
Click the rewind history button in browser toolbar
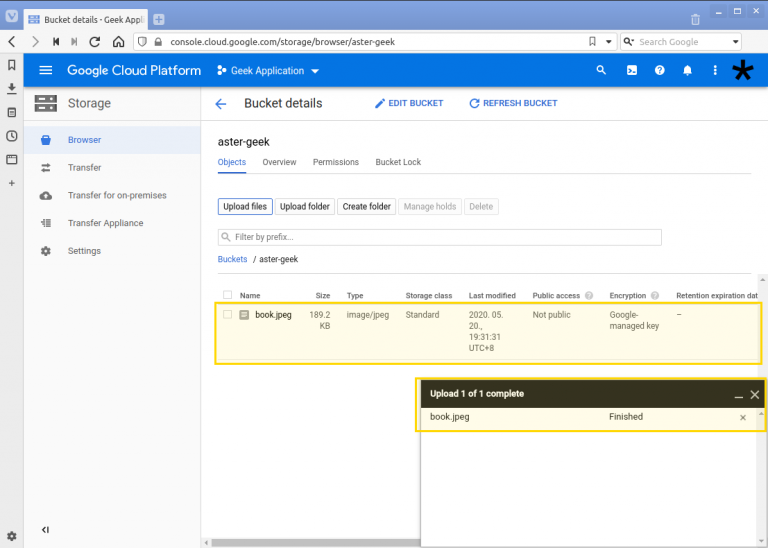point(56,42)
